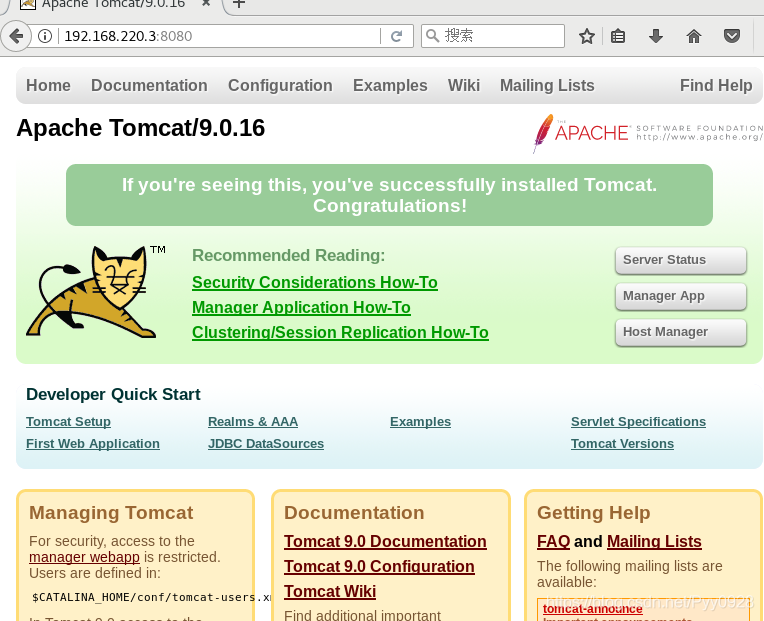Close the Apache Tomcat tab

click(206, 3)
